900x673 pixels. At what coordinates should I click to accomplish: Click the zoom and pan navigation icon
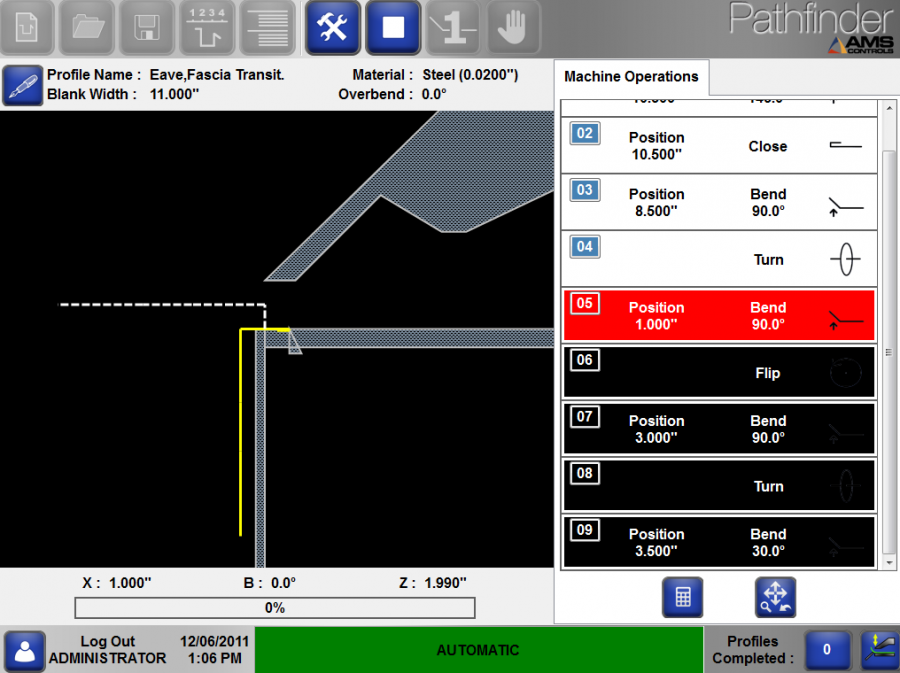775,596
